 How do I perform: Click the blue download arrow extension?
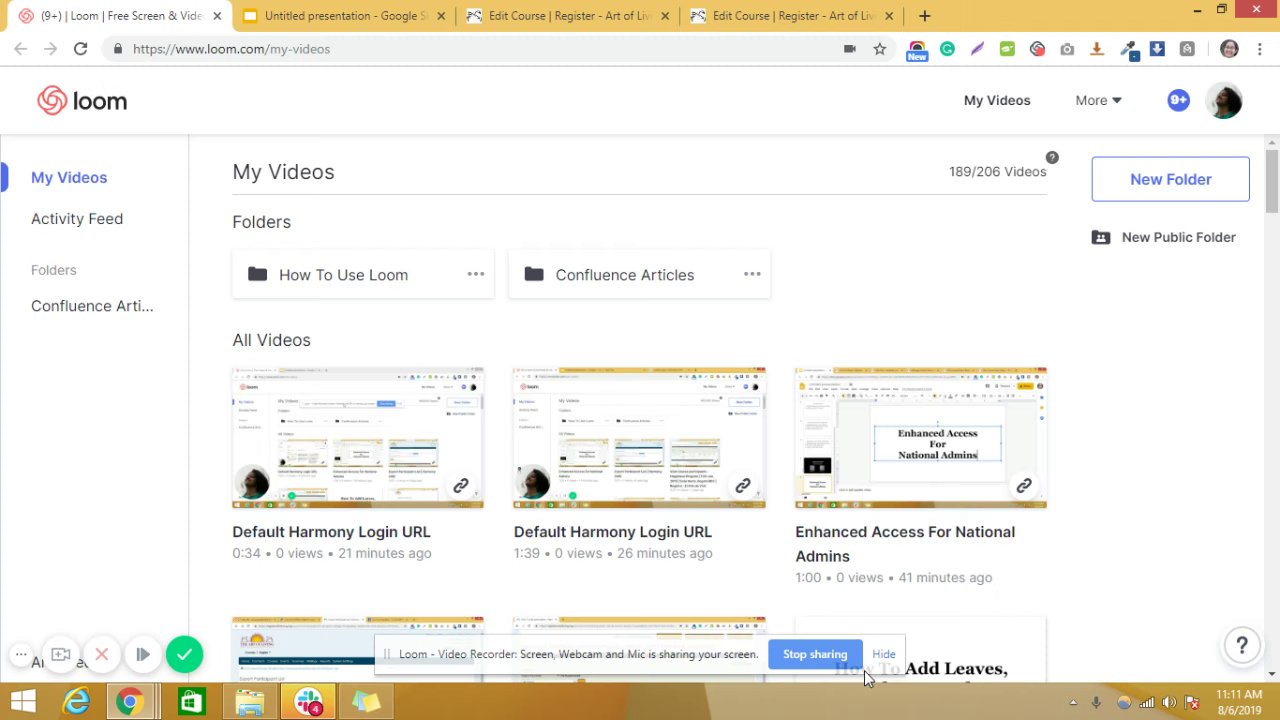click(x=1157, y=48)
